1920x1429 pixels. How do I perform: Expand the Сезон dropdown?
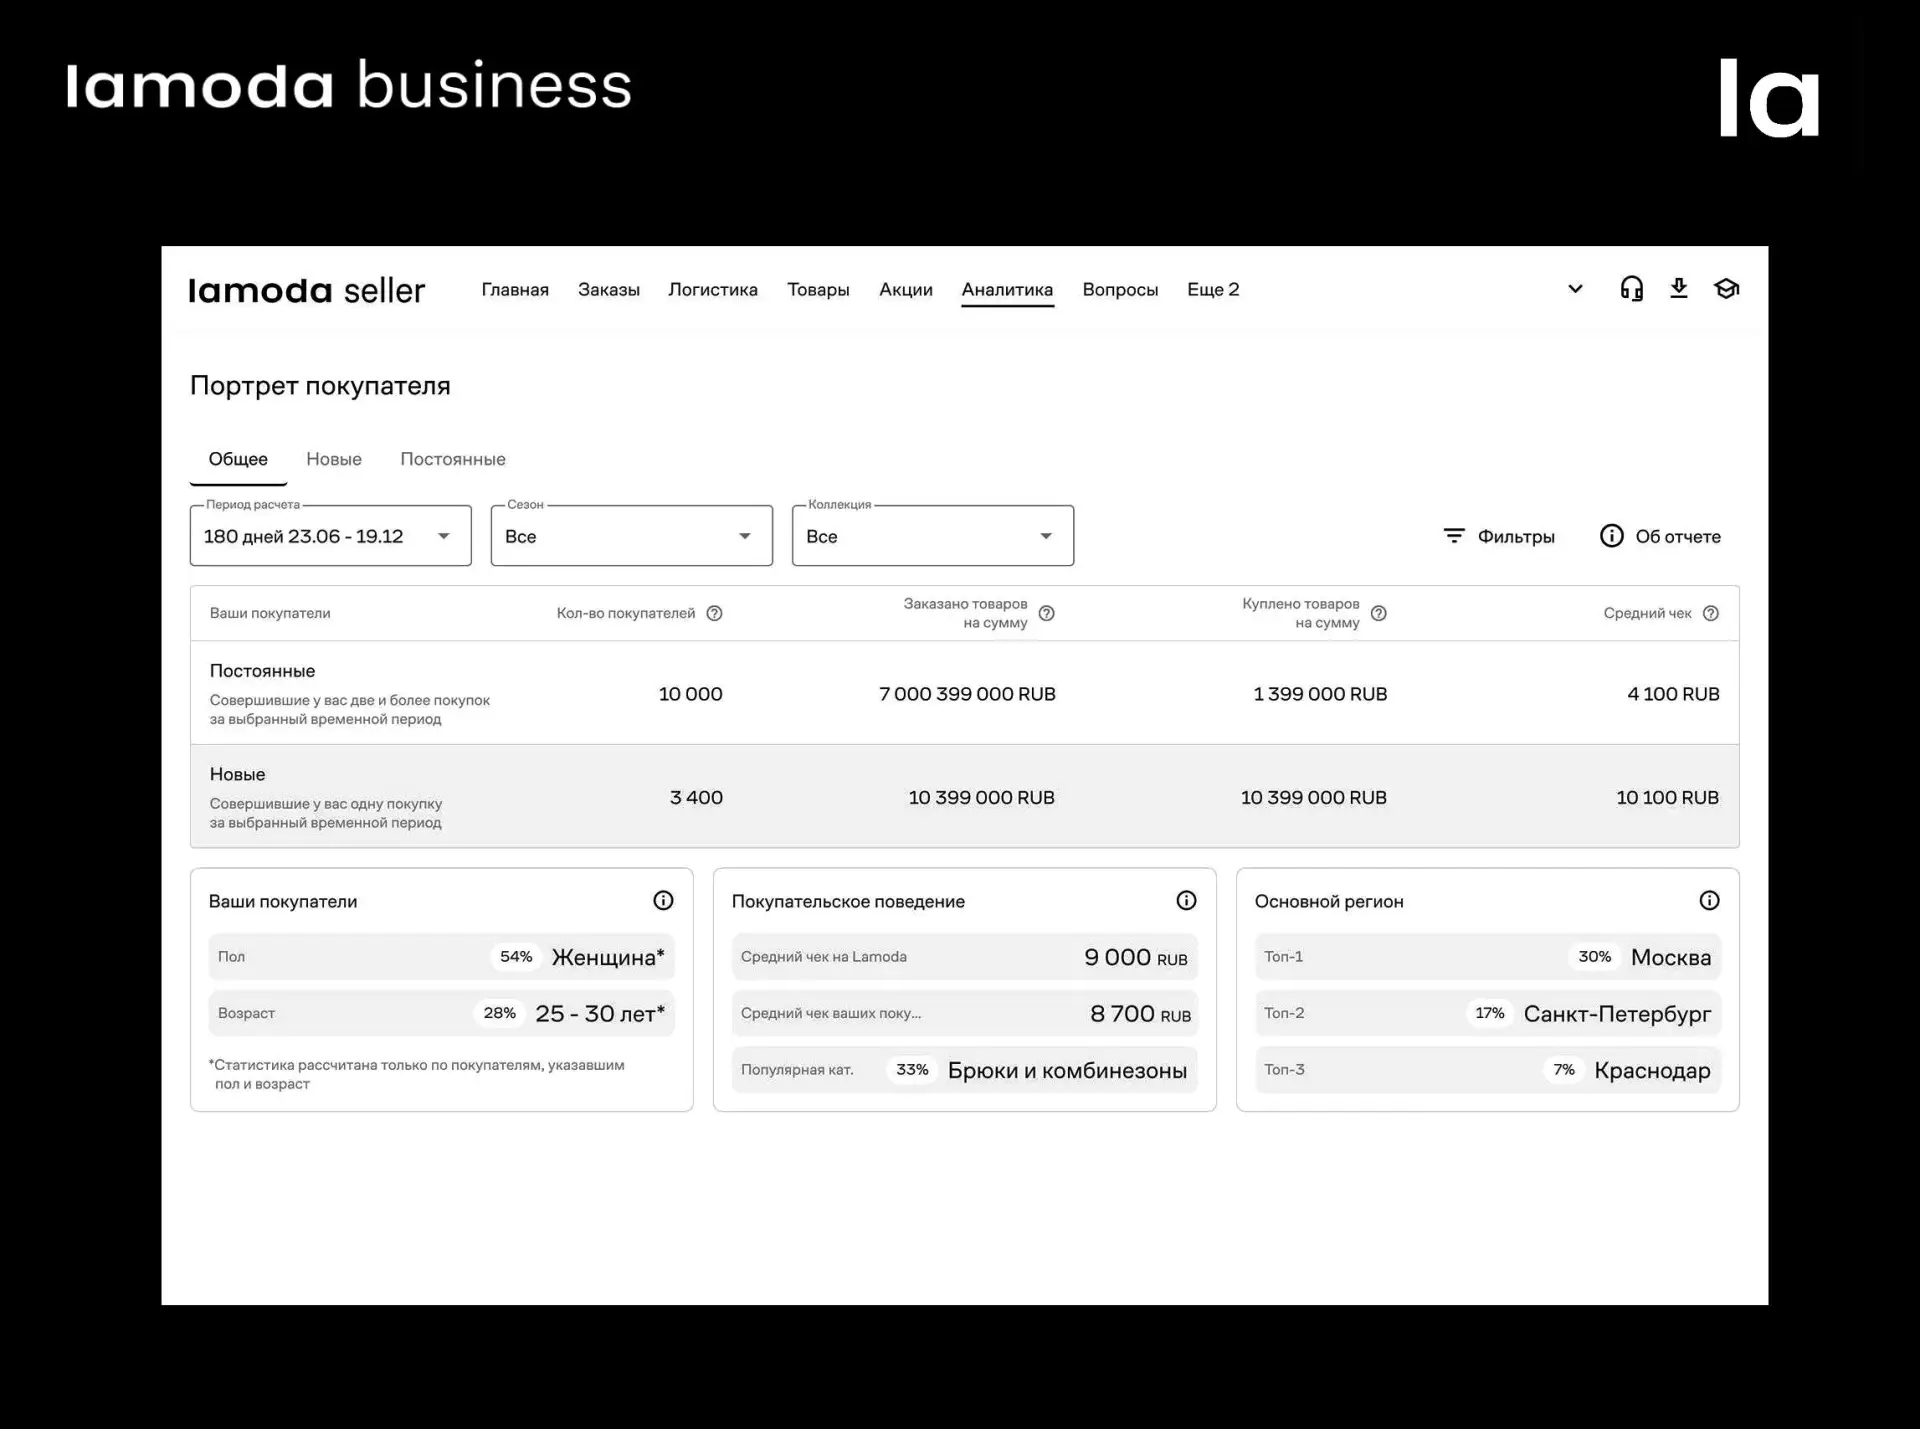click(x=631, y=536)
